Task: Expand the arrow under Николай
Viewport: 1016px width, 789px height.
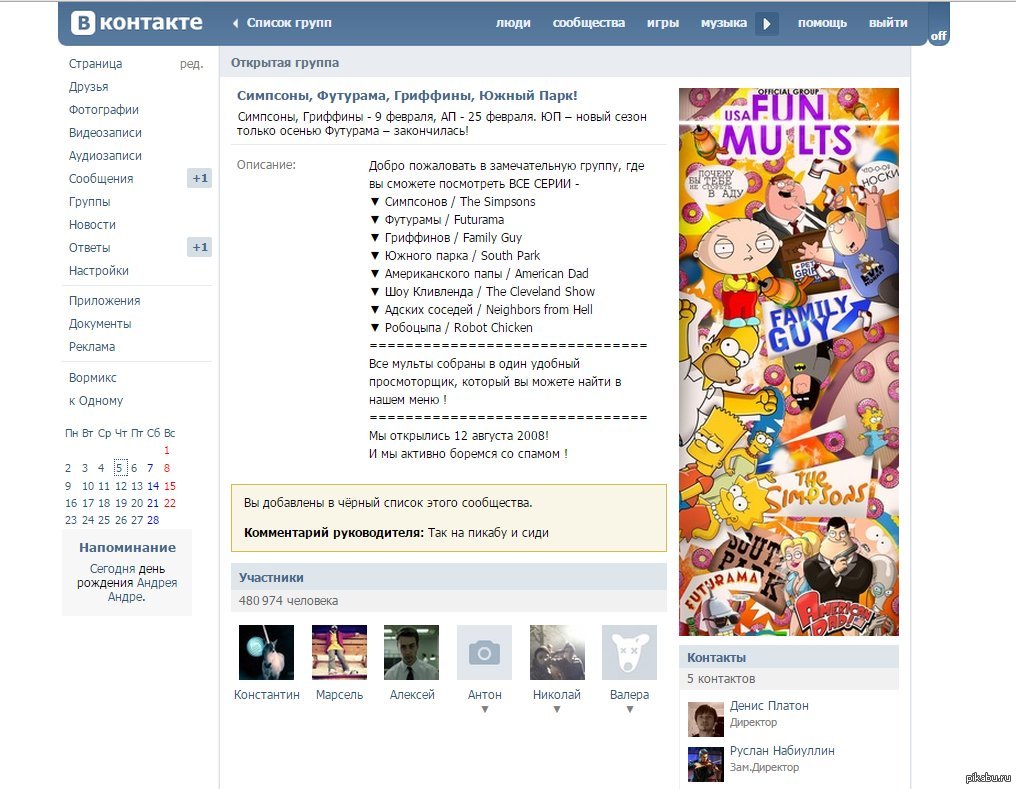Action: coord(557,710)
